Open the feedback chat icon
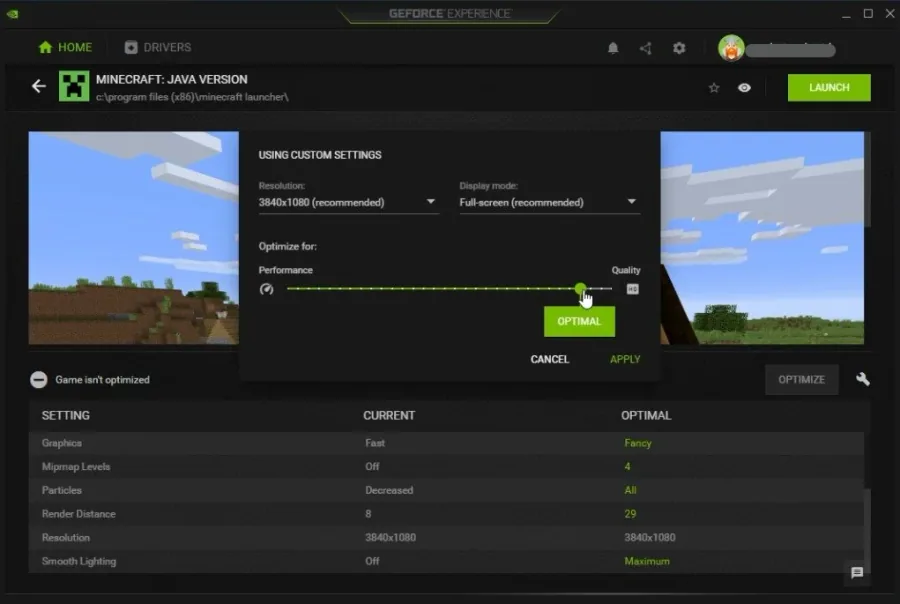 pos(857,572)
